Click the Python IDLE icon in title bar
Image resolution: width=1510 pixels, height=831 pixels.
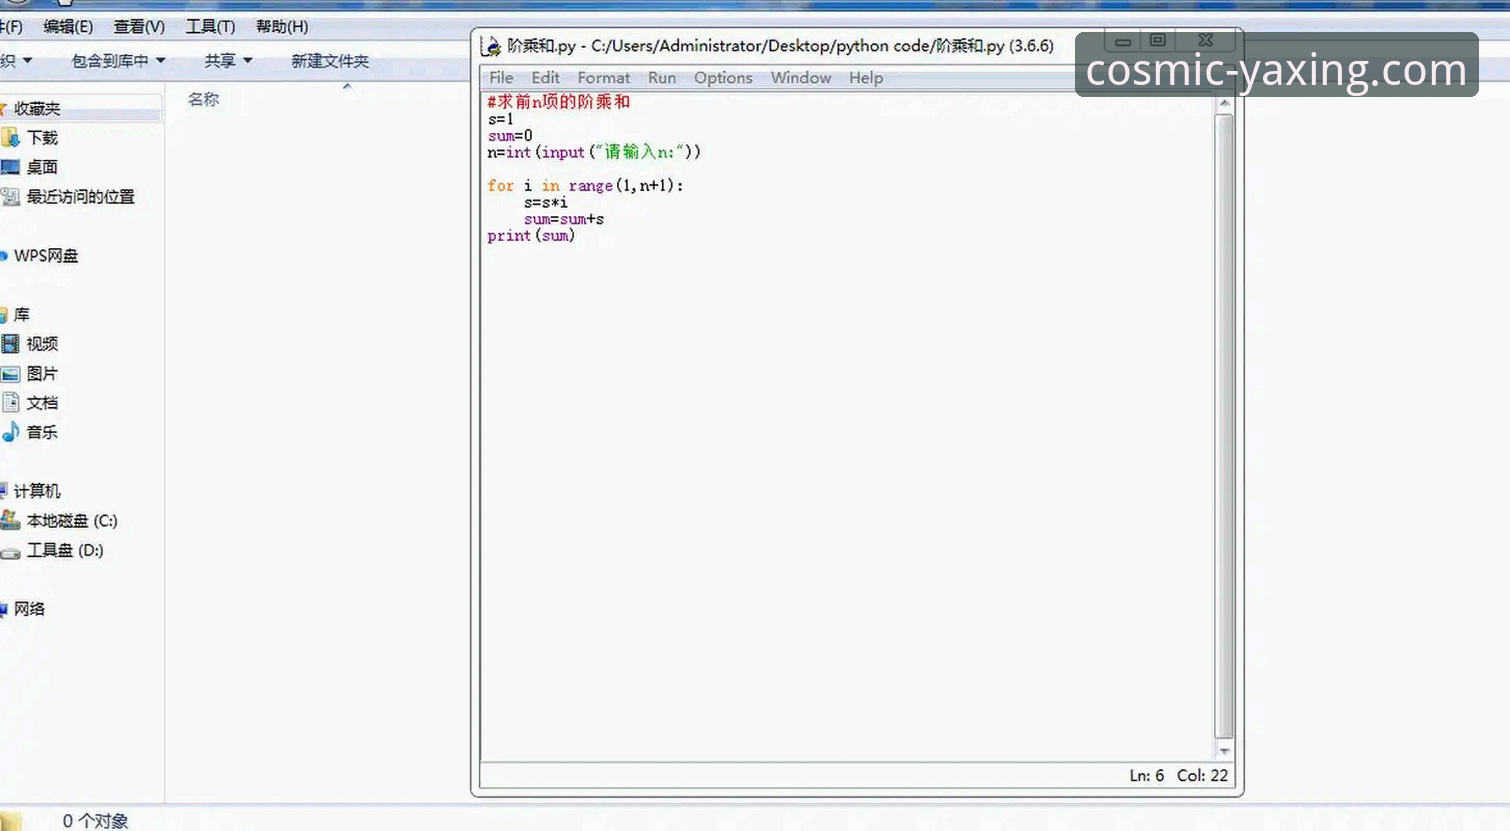click(x=491, y=46)
